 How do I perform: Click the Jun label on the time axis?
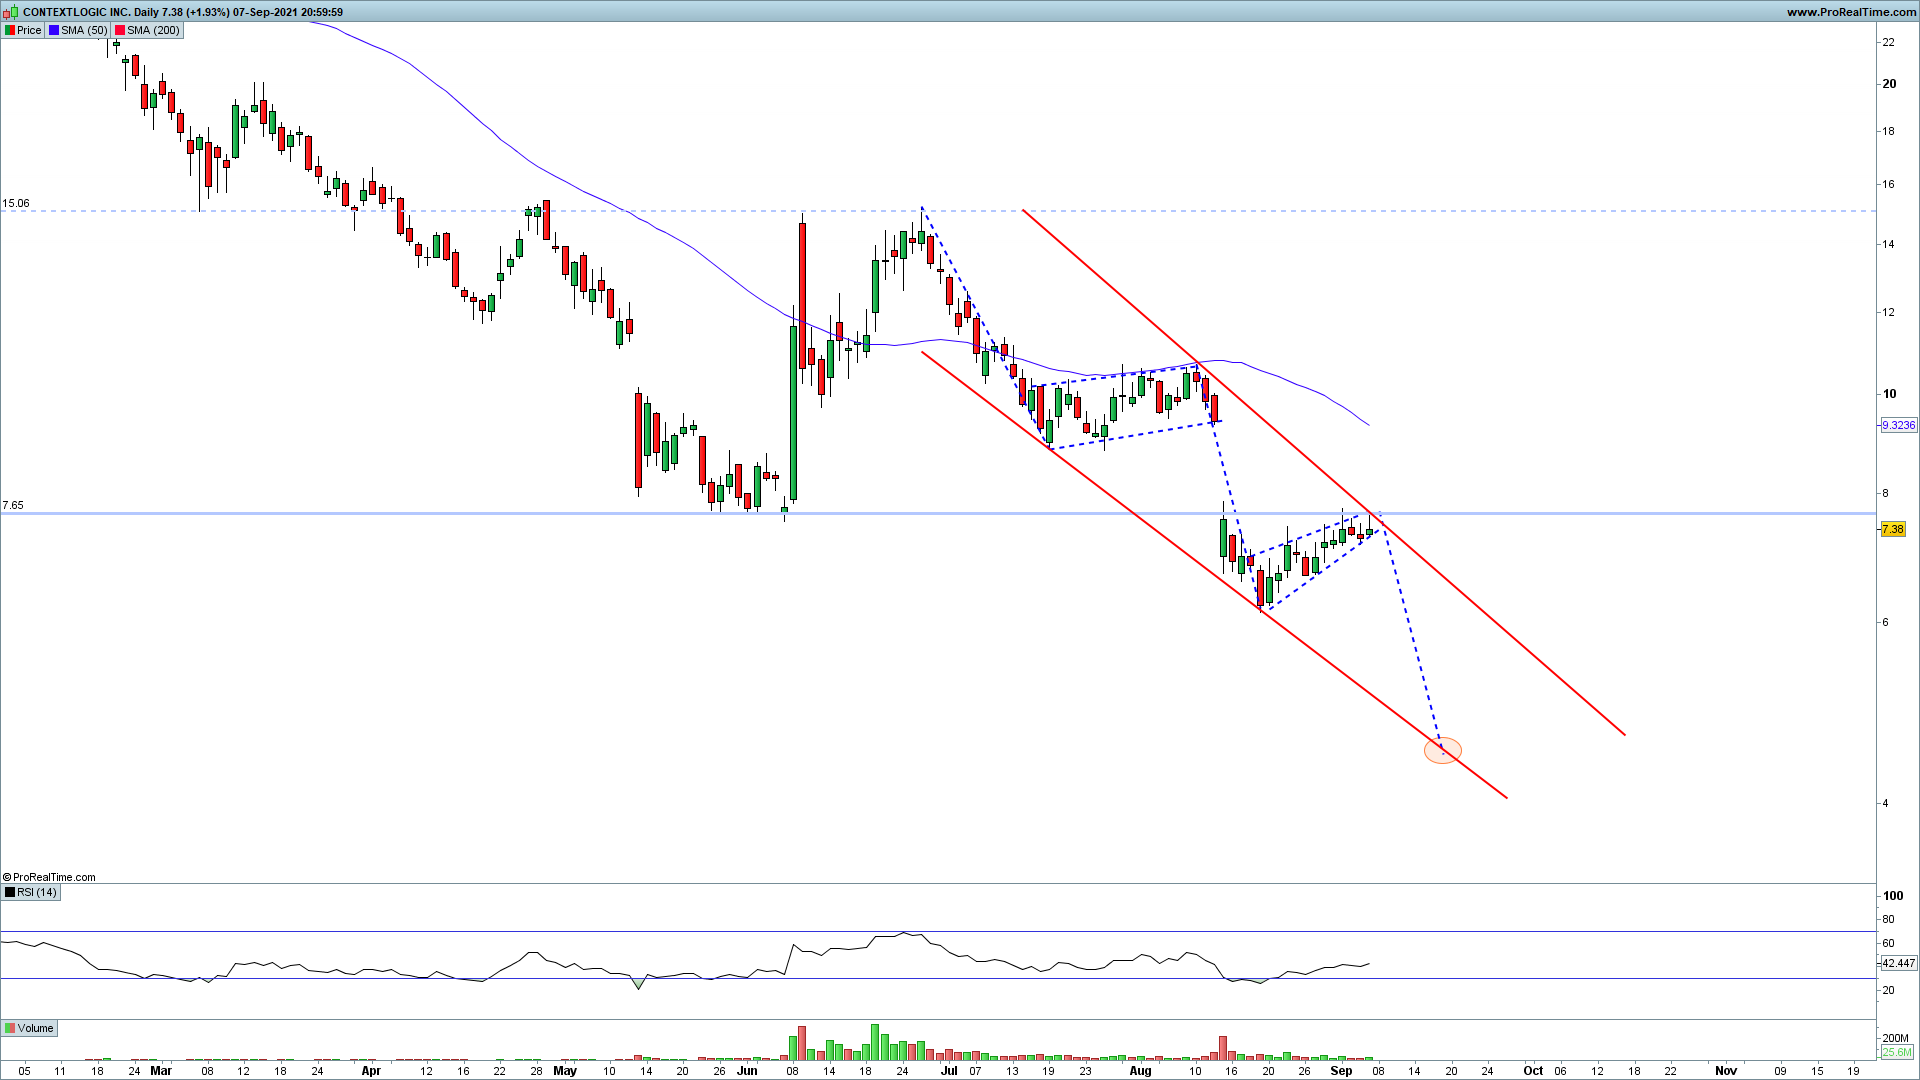(x=747, y=1070)
